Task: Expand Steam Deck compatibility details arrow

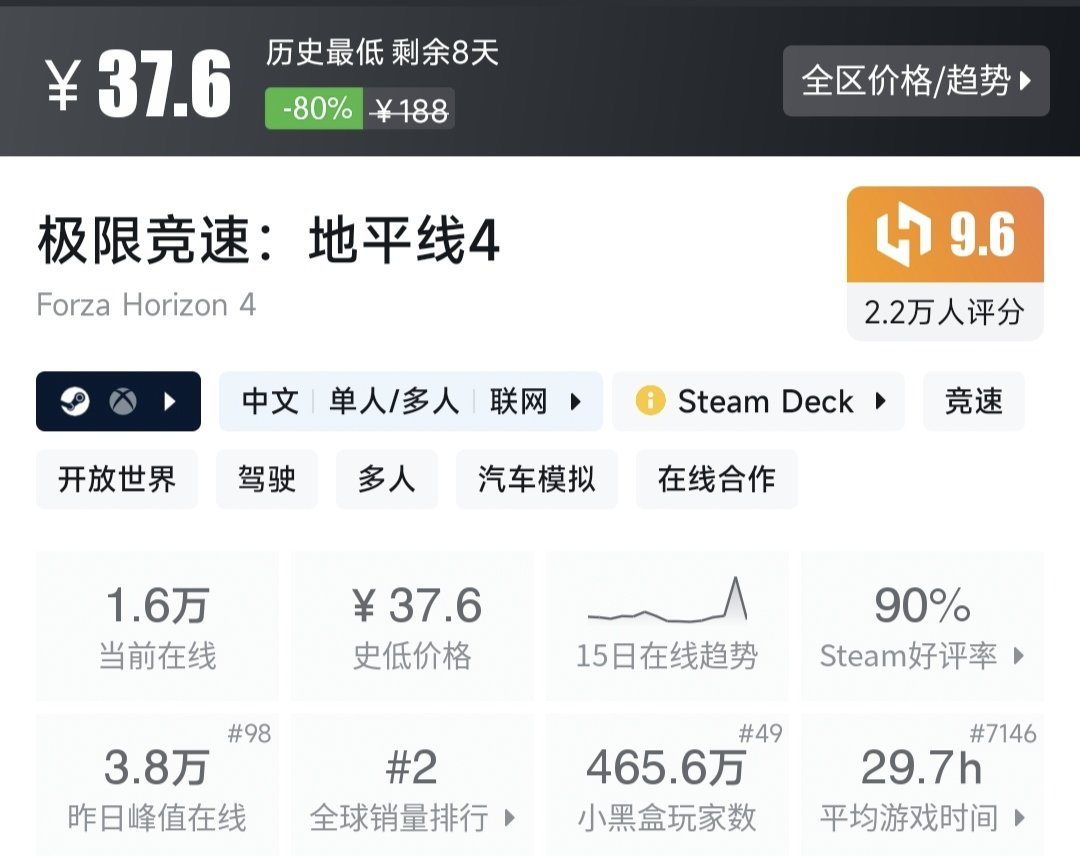Action: coord(880,402)
